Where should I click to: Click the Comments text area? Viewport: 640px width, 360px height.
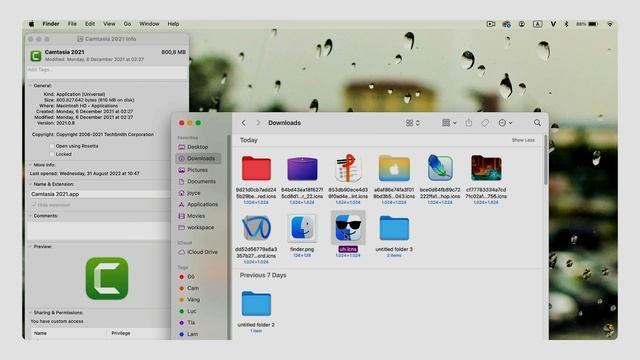[x=99, y=230]
